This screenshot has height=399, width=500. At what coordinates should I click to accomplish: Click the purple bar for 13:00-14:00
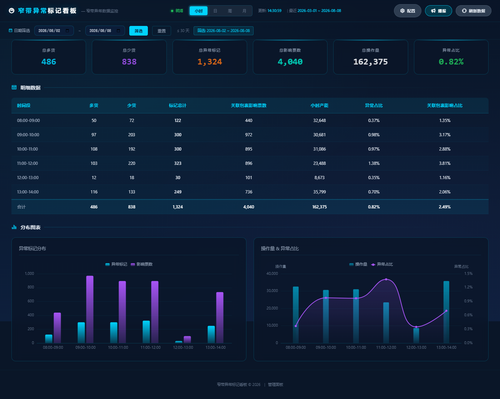(220, 318)
